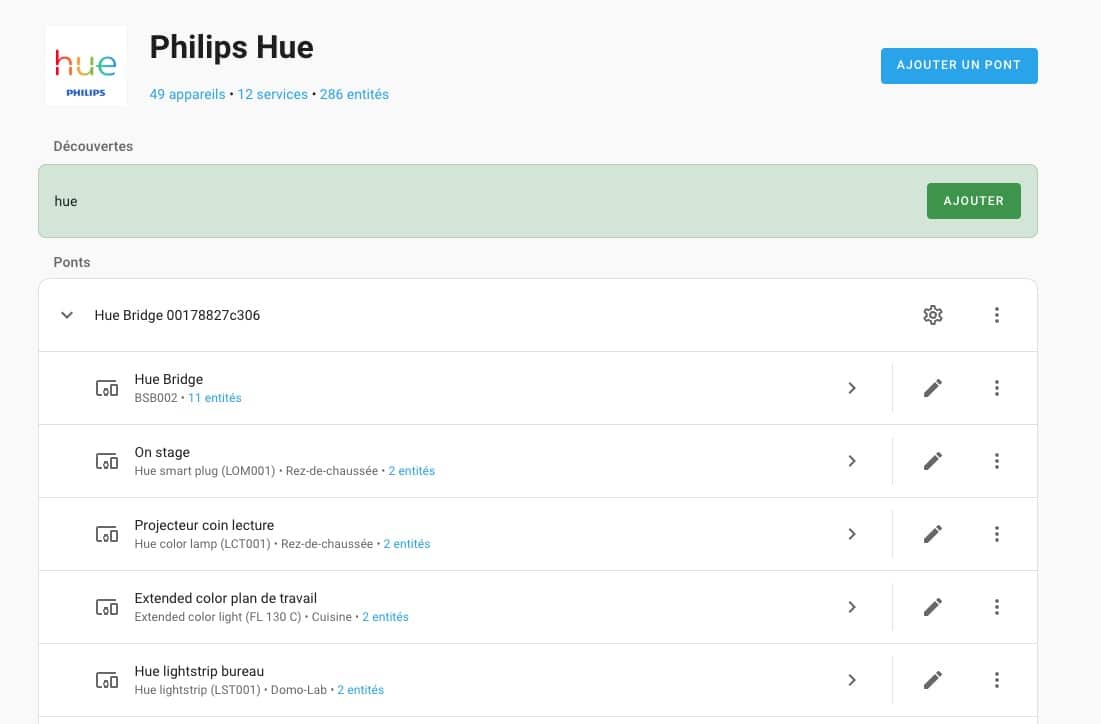Screen dimensions: 1101x724
Task: Edit the Hue Bridge BSB002 device
Action: pyautogui.click(x=932, y=388)
